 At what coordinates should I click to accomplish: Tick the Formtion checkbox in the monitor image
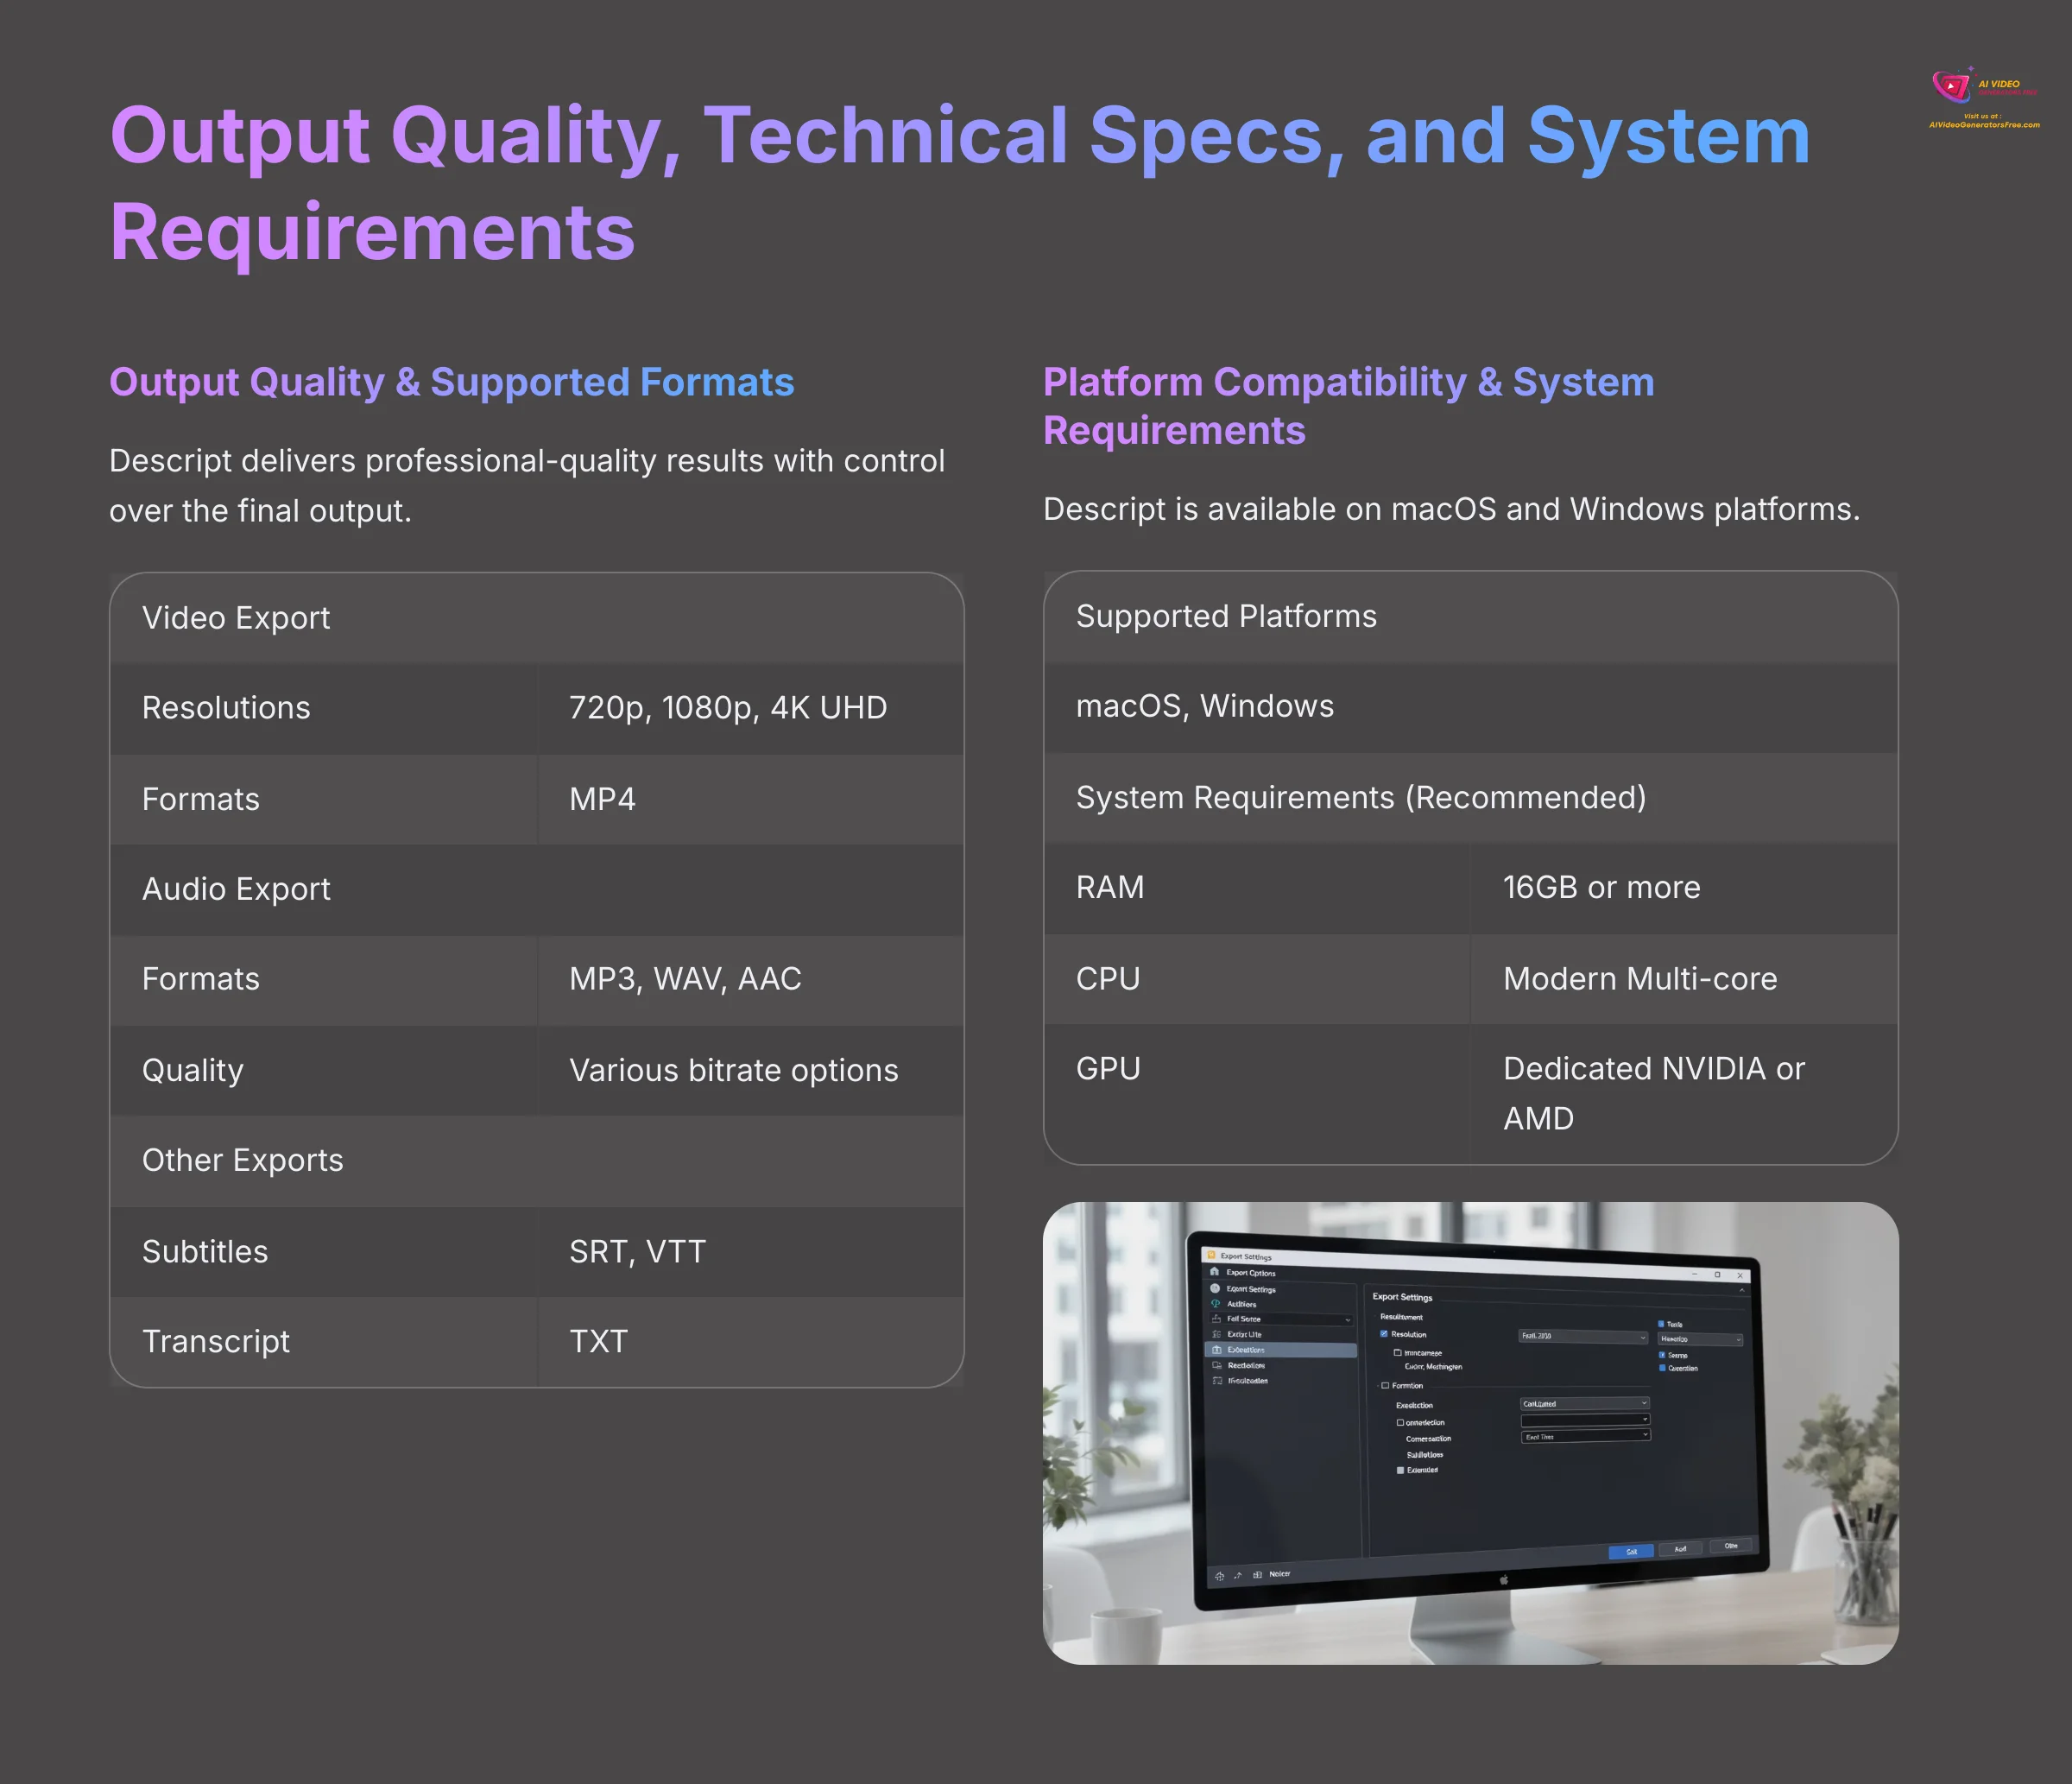tap(1385, 1386)
